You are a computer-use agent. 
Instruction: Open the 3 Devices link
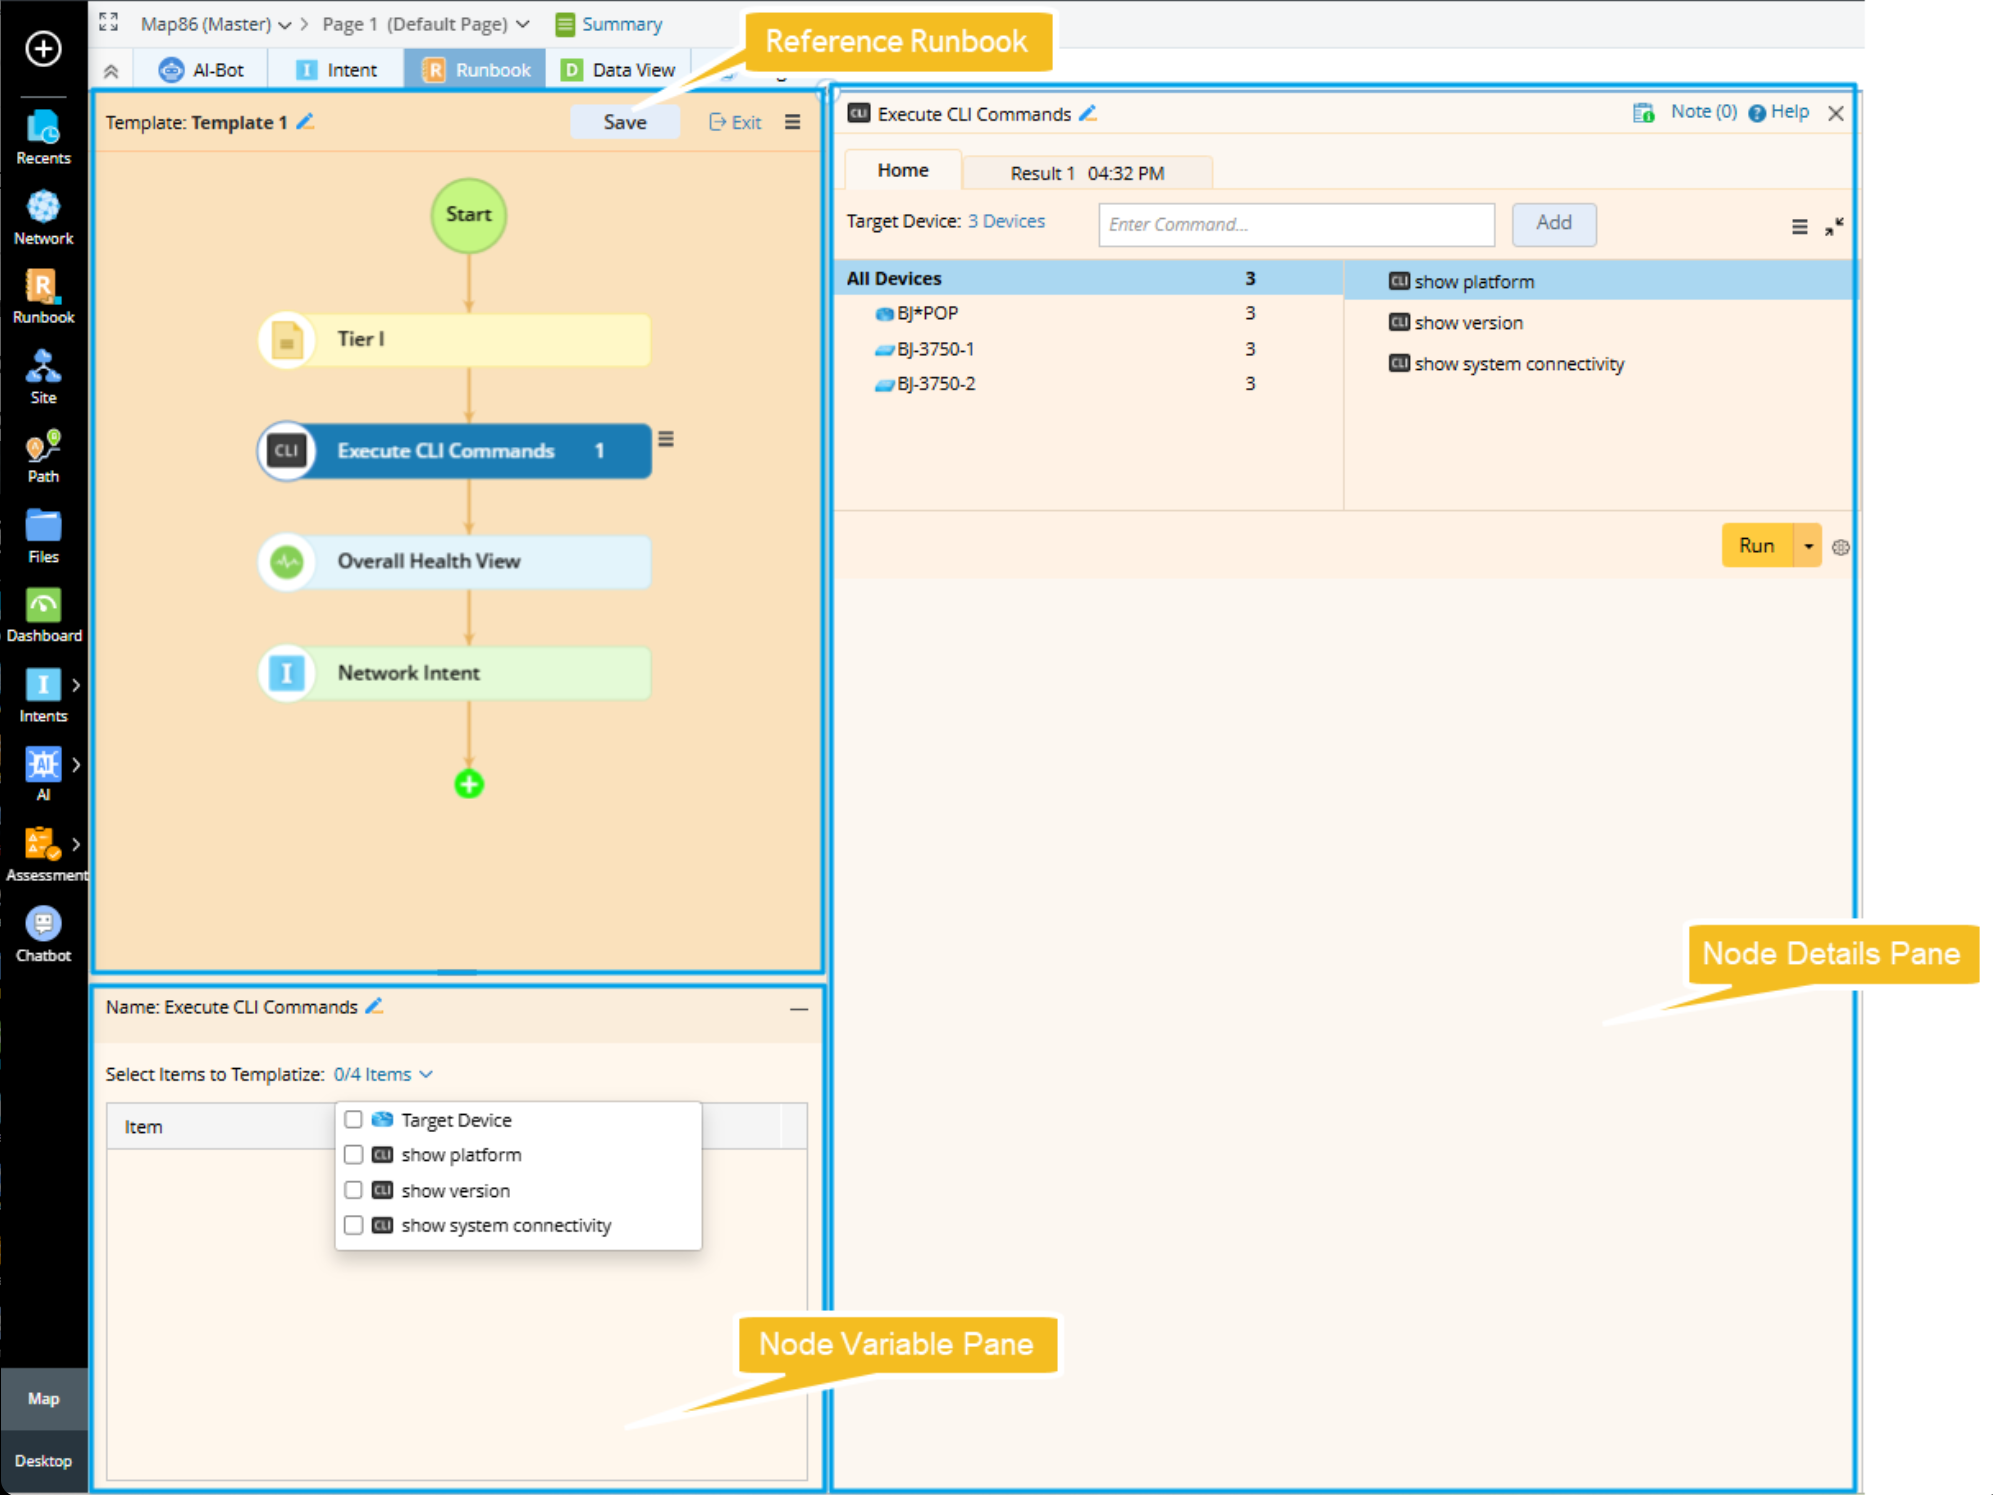click(x=1005, y=221)
